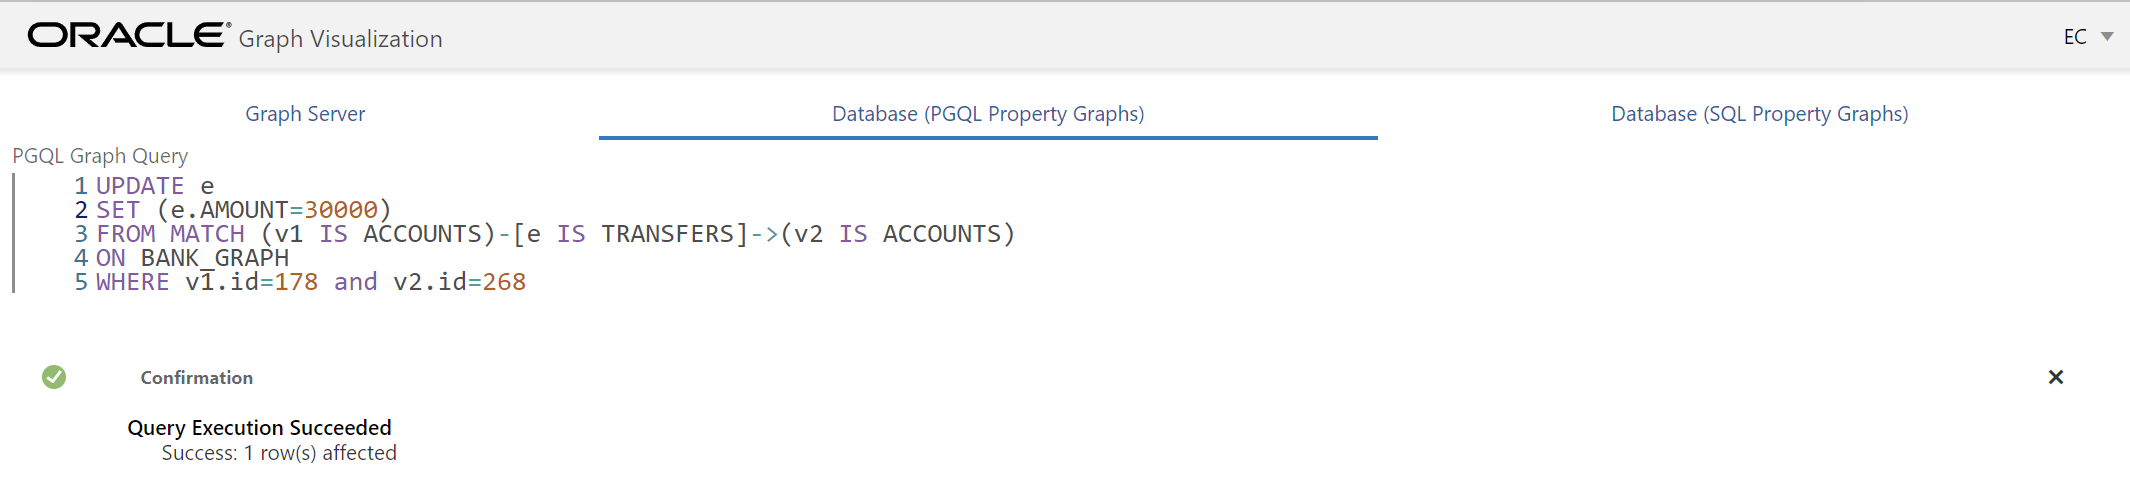
Task: Click BANK_GRAPH in the ON clause
Action: coord(214,258)
